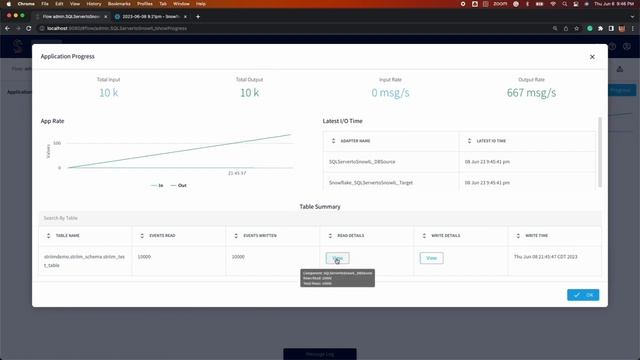Open the History menu

[93, 4]
